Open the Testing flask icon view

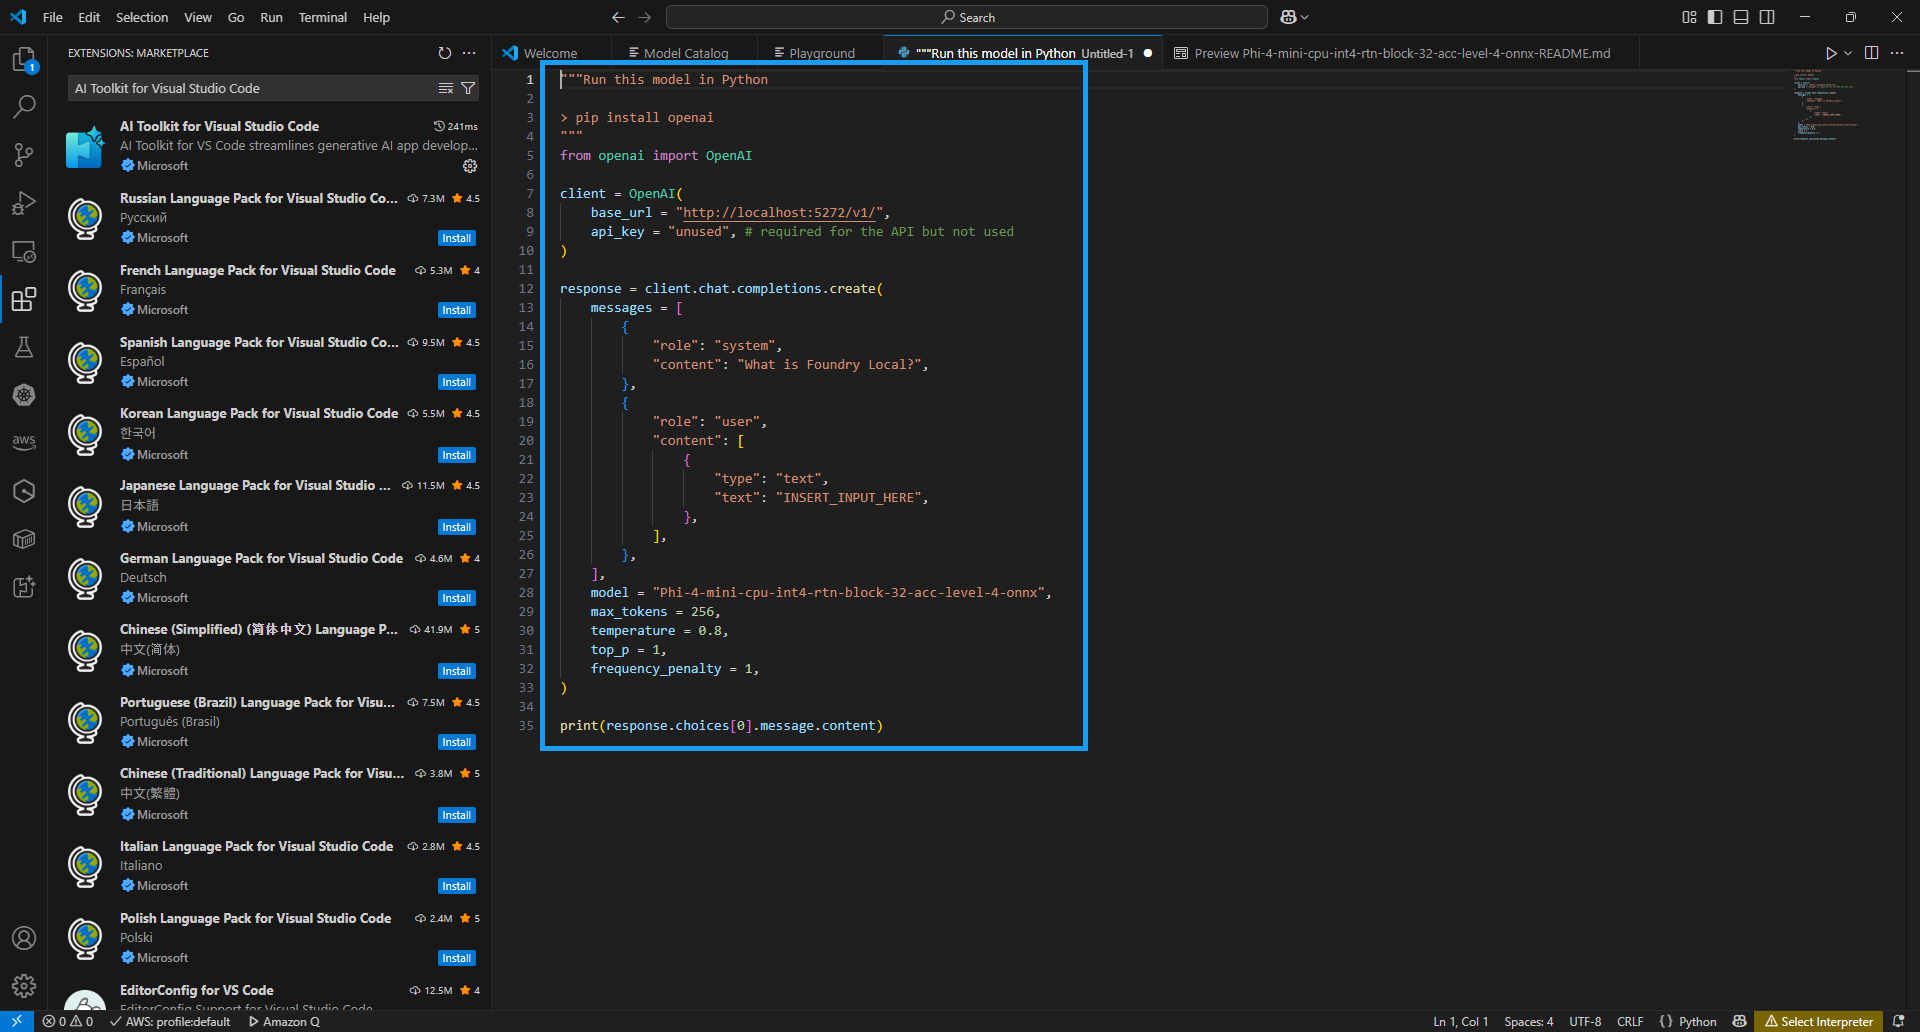[x=24, y=347]
